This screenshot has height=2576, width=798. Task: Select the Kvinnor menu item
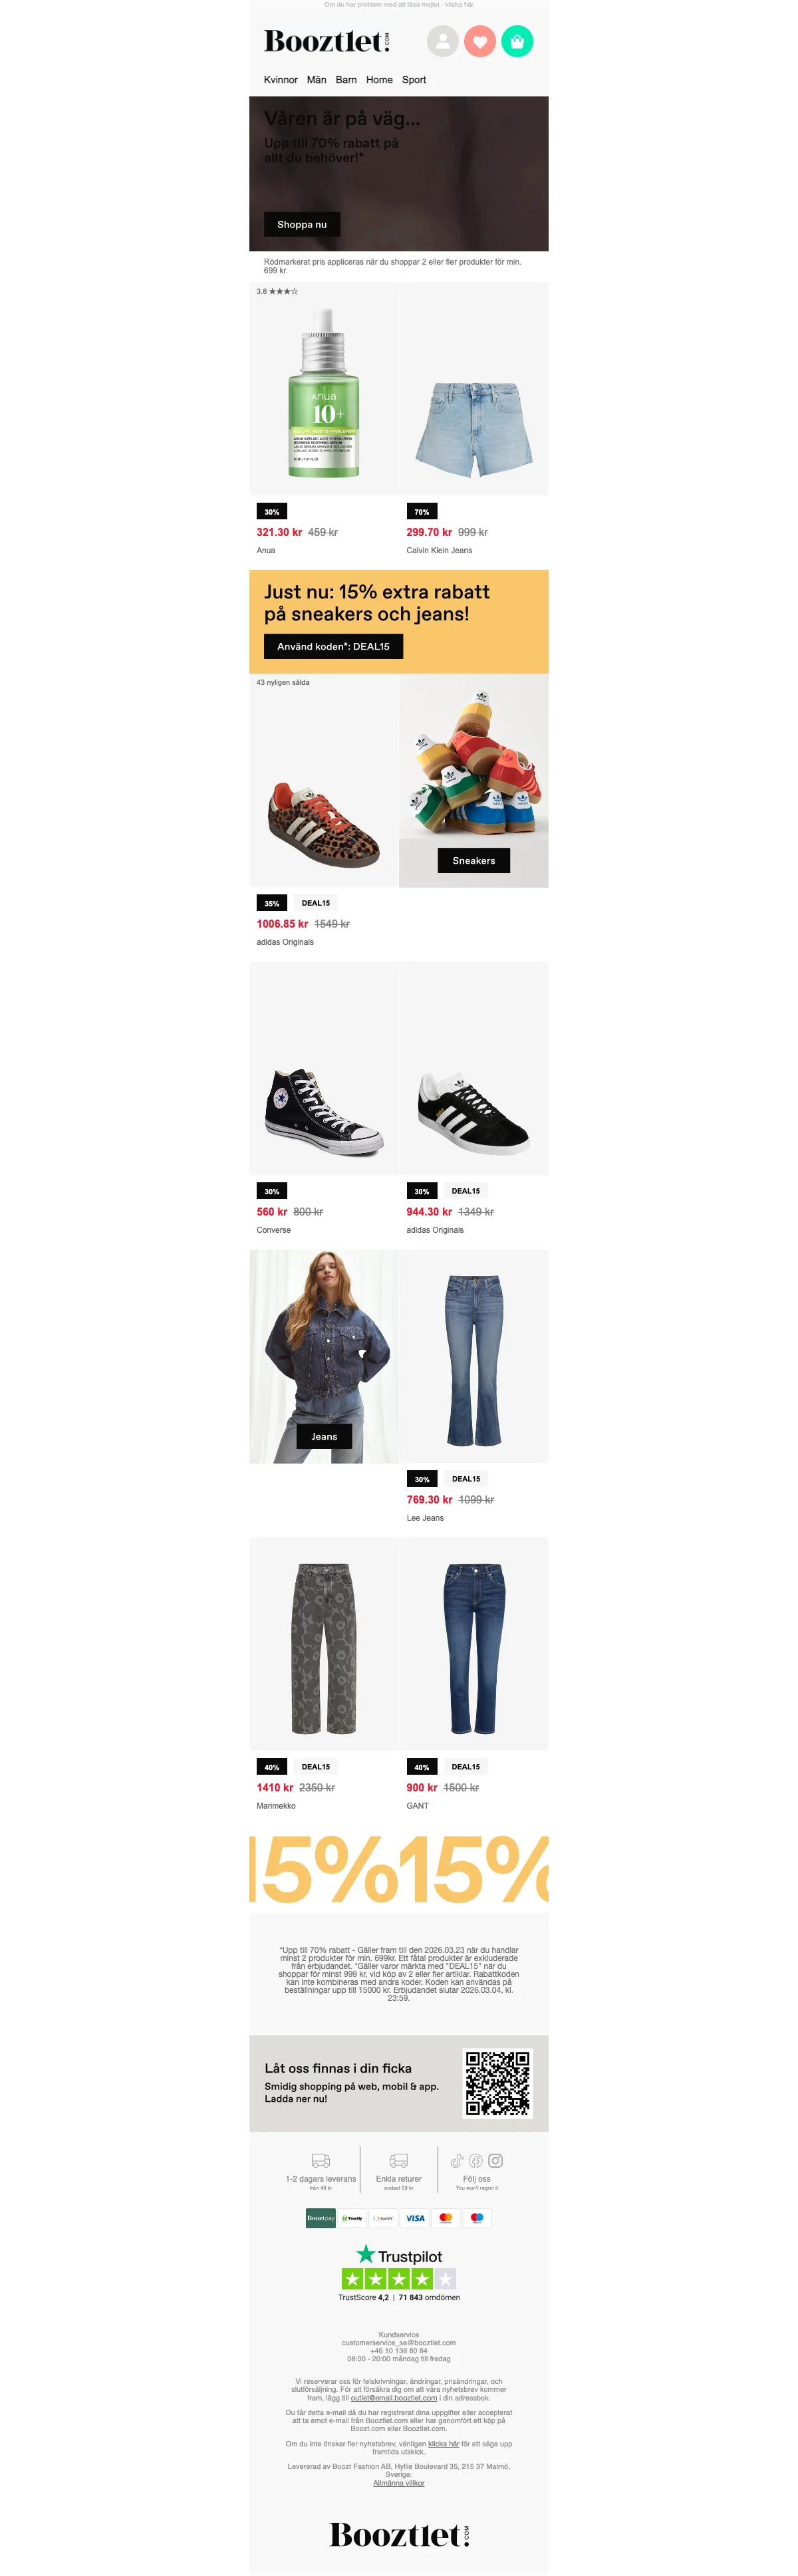click(280, 80)
